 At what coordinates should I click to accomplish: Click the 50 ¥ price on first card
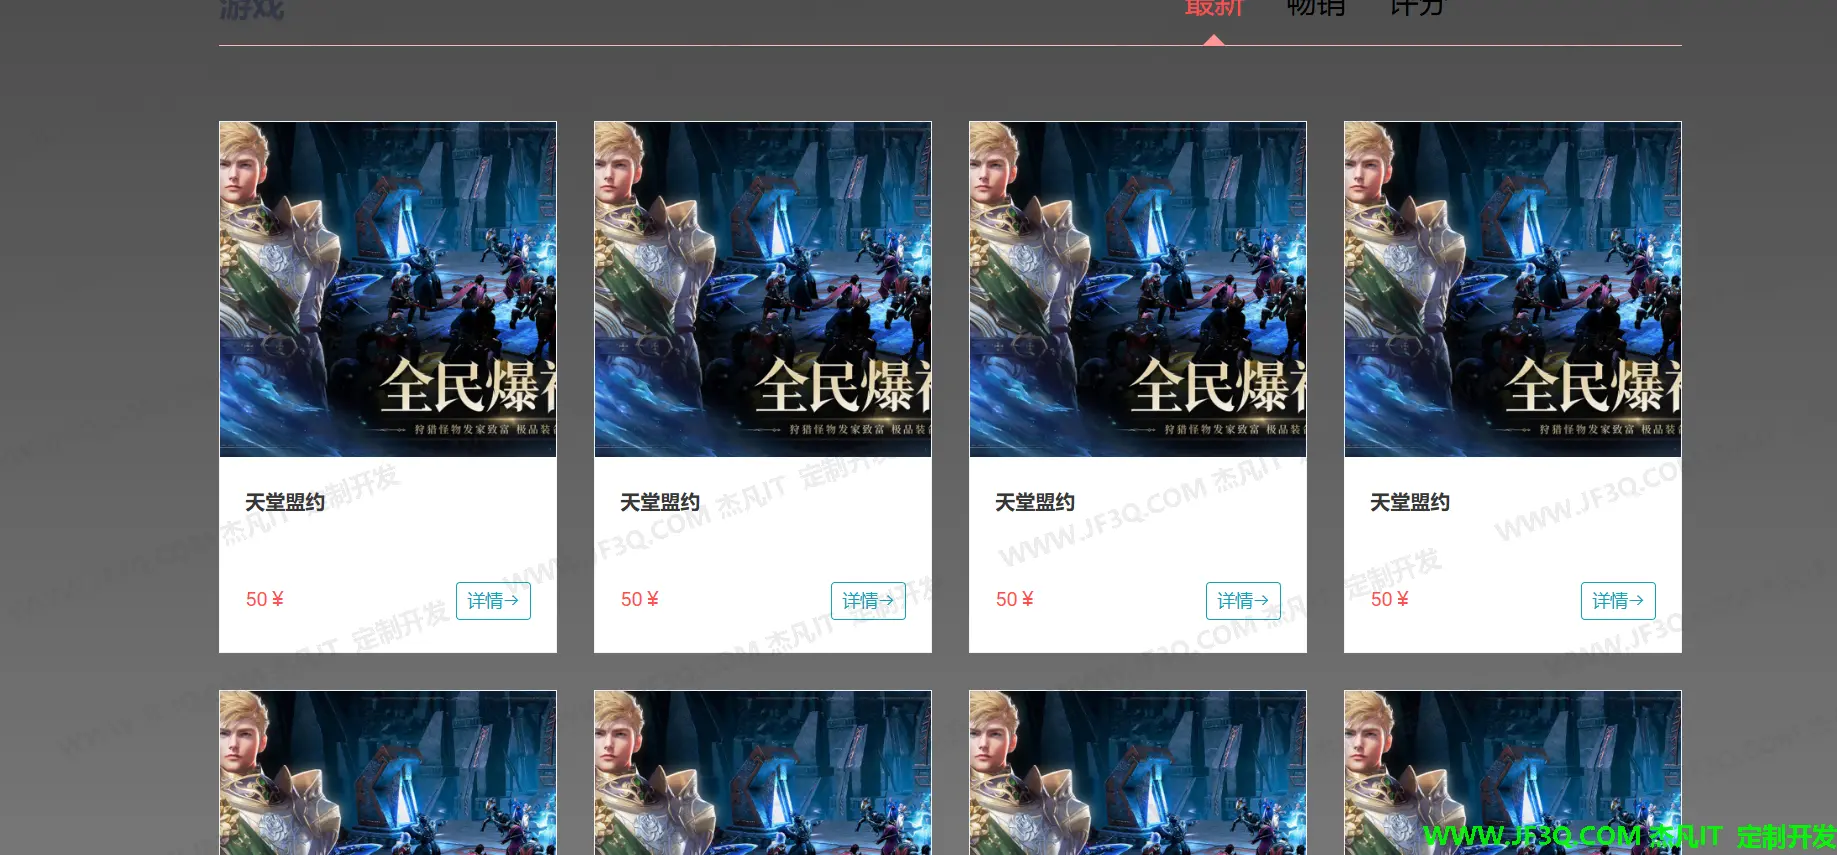click(265, 599)
